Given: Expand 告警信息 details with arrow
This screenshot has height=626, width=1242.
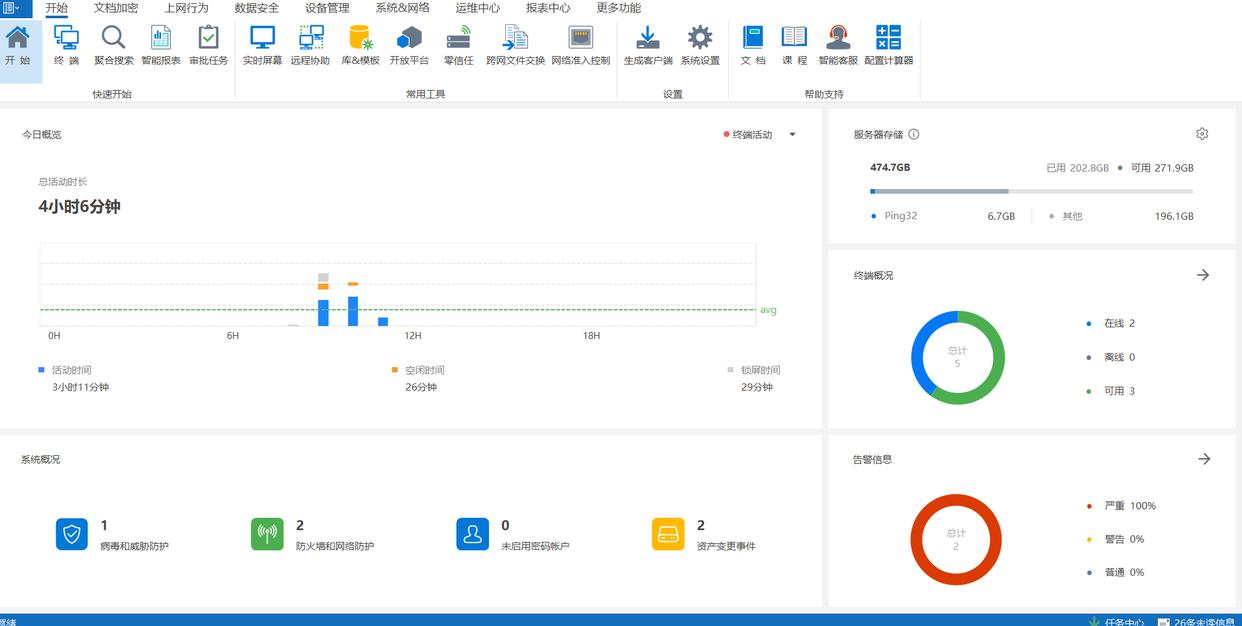Looking at the screenshot, I should pos(1203,459).
